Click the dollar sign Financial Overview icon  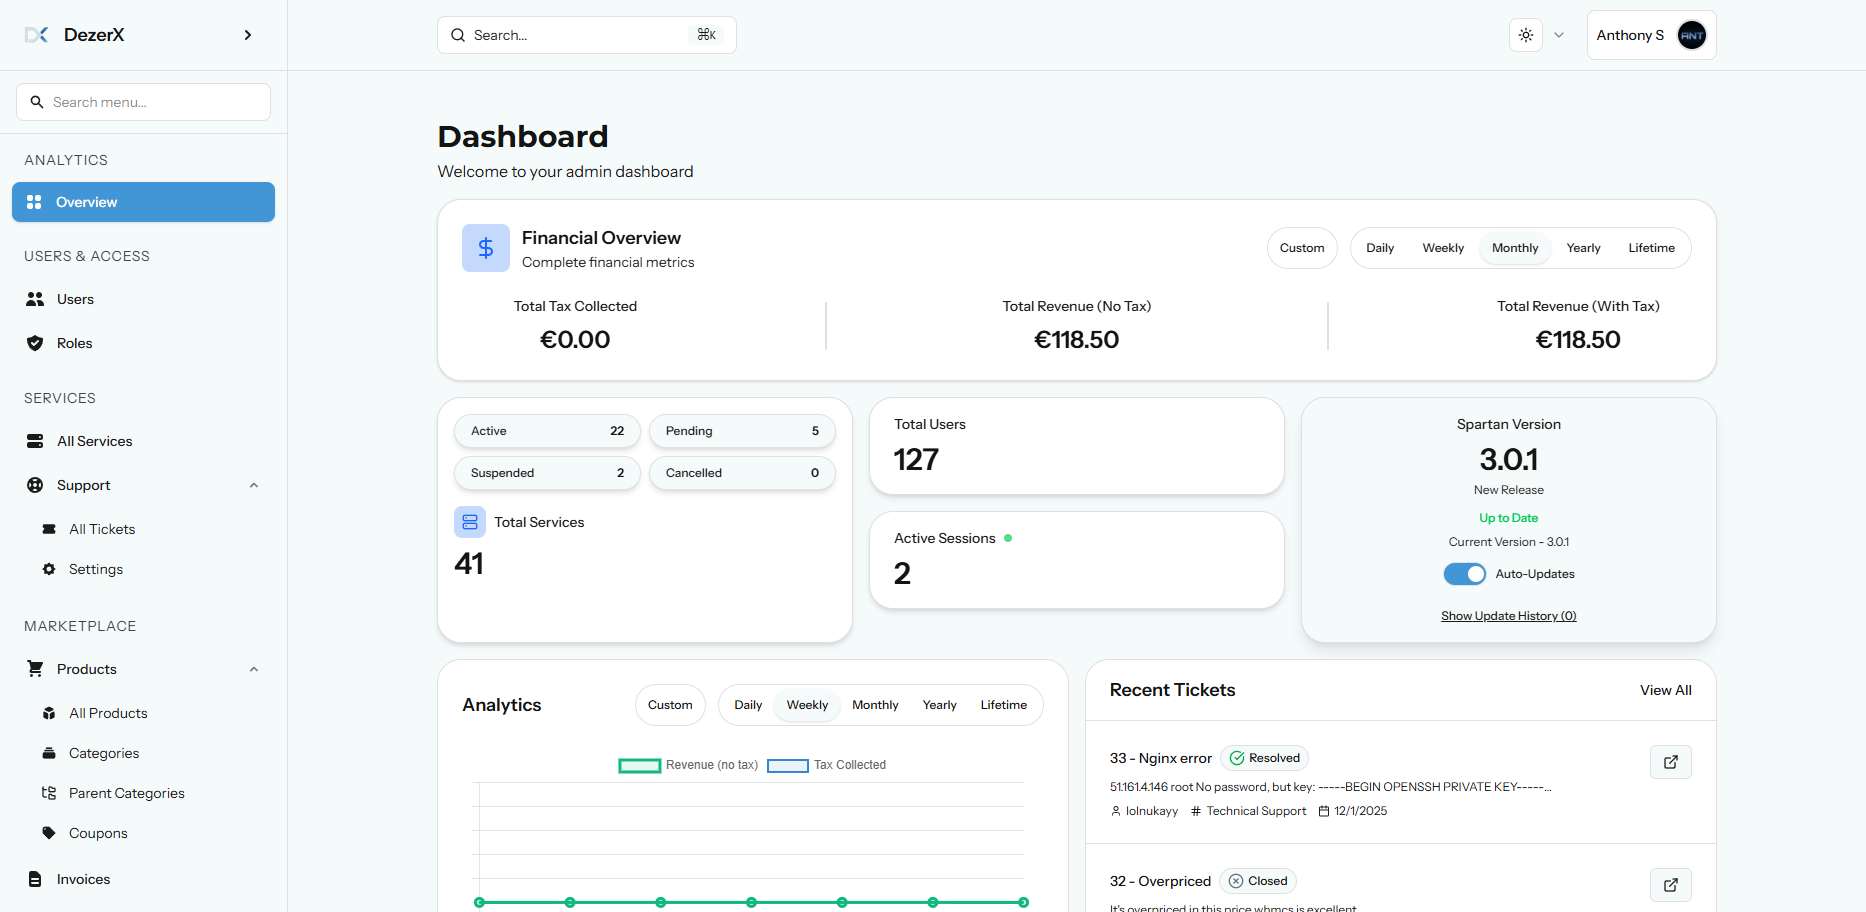point(485,248)
